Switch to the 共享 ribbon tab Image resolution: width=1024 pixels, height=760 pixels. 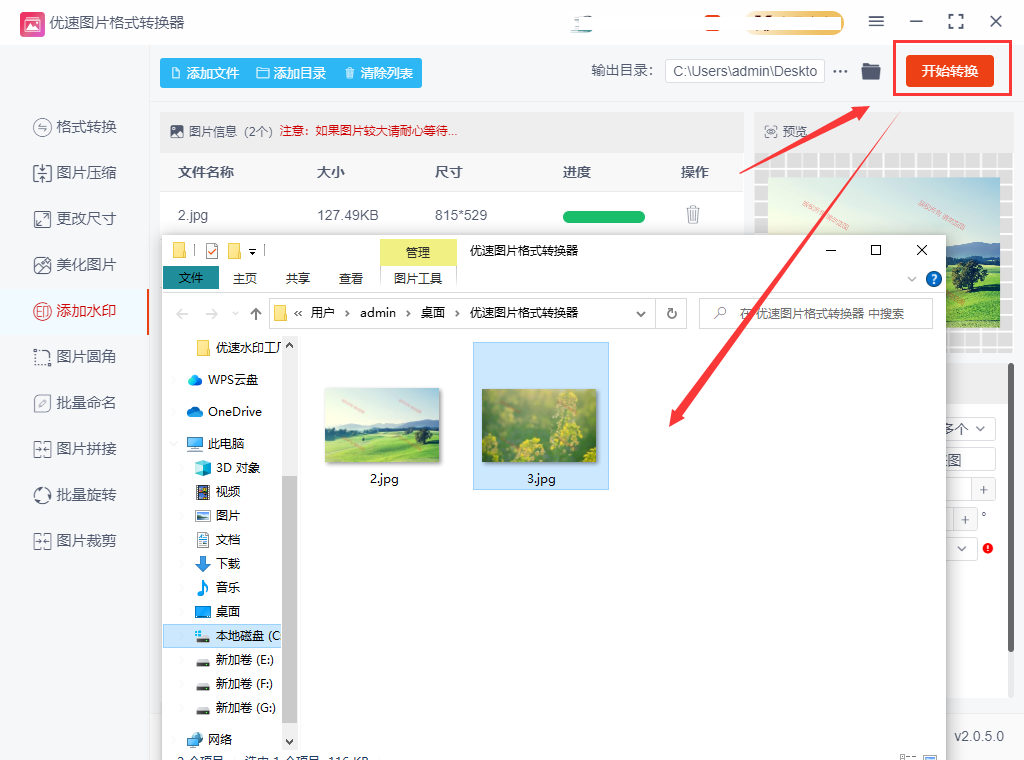pos(298,279)
